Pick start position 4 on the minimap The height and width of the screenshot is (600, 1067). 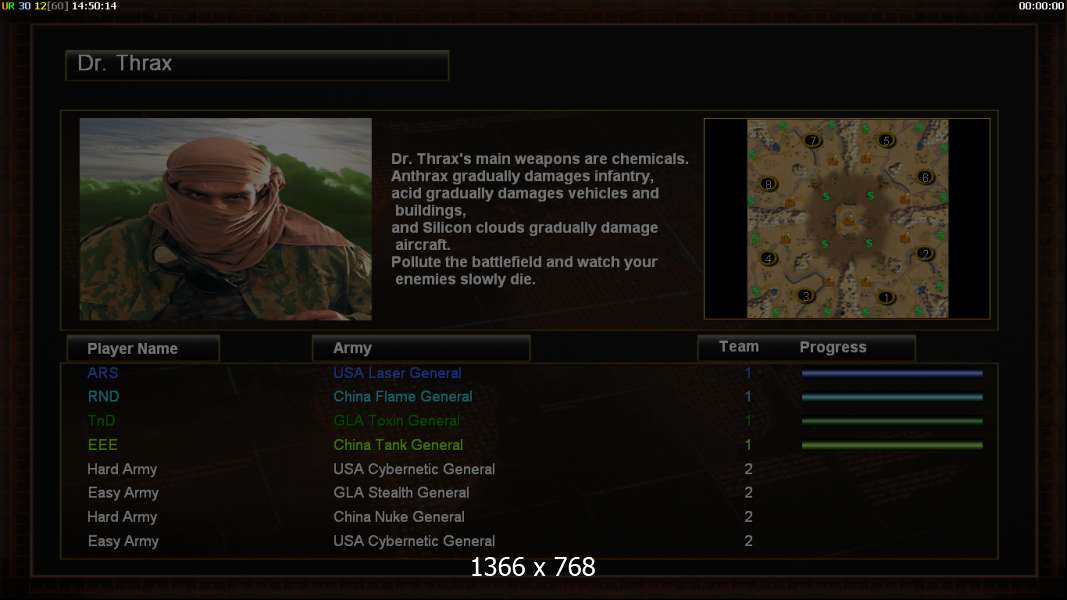[769, 259]
